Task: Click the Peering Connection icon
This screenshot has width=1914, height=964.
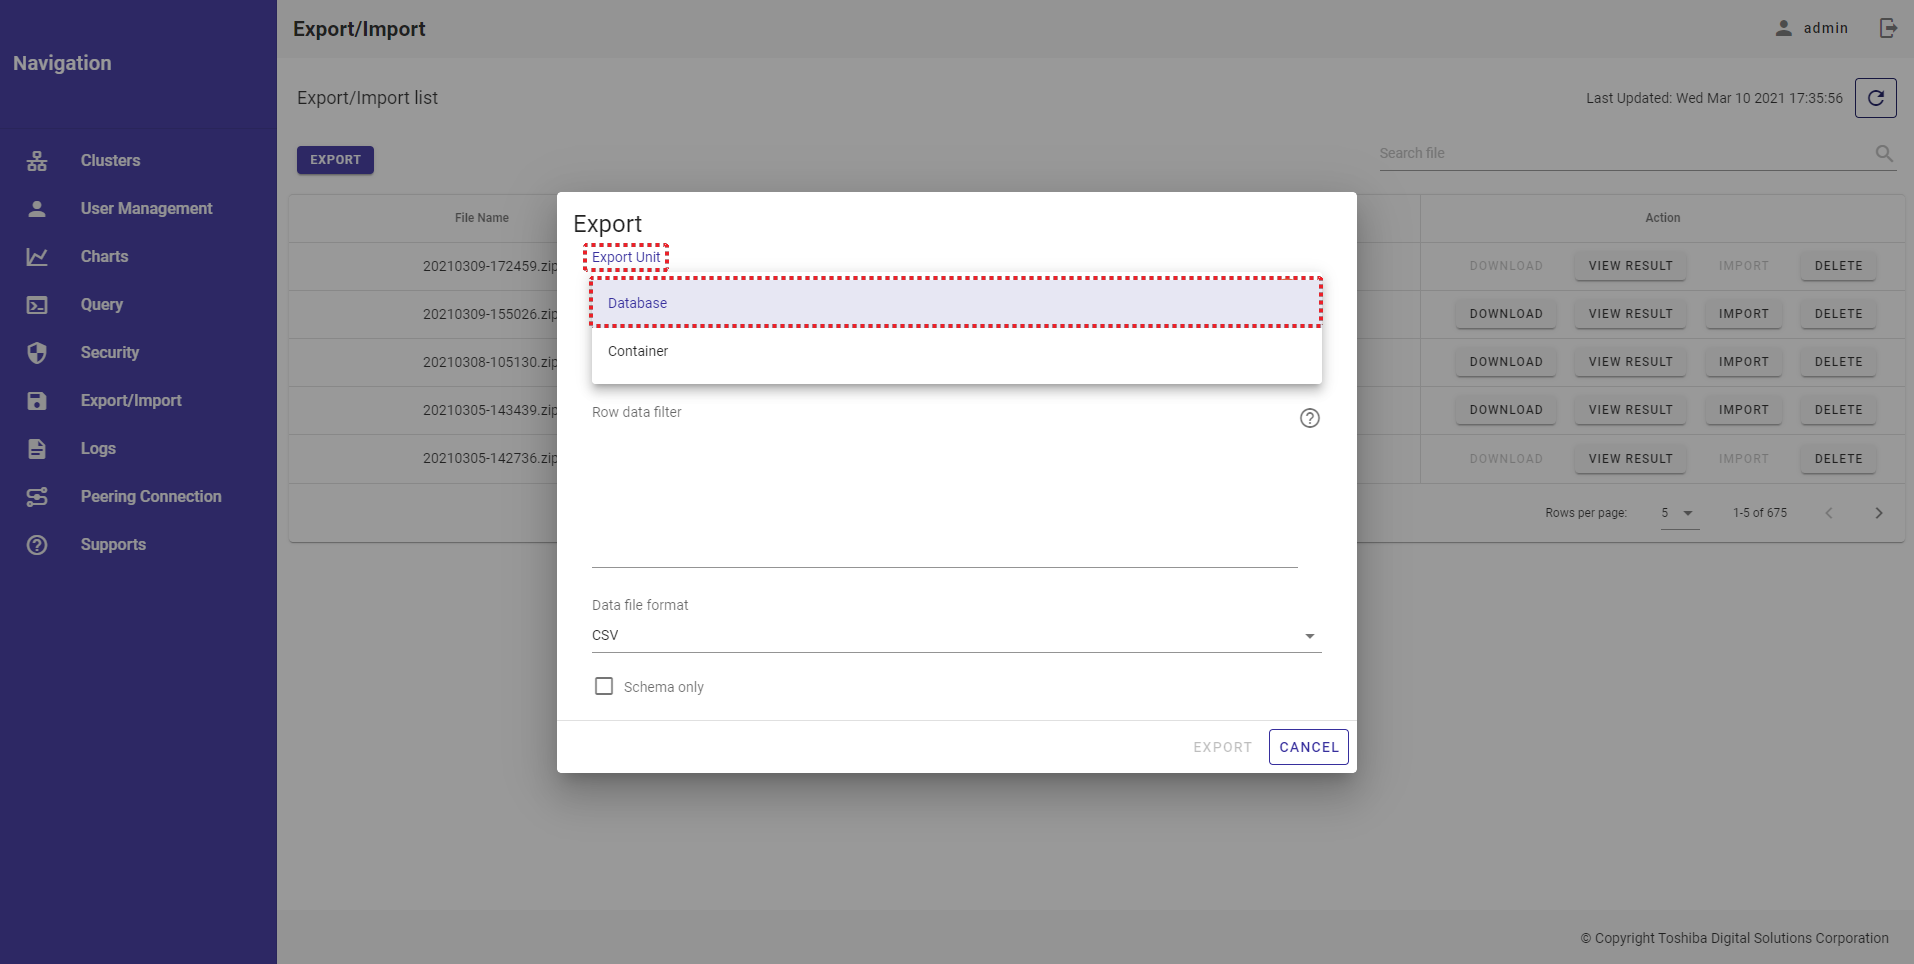Action: (x=37, y=497)
